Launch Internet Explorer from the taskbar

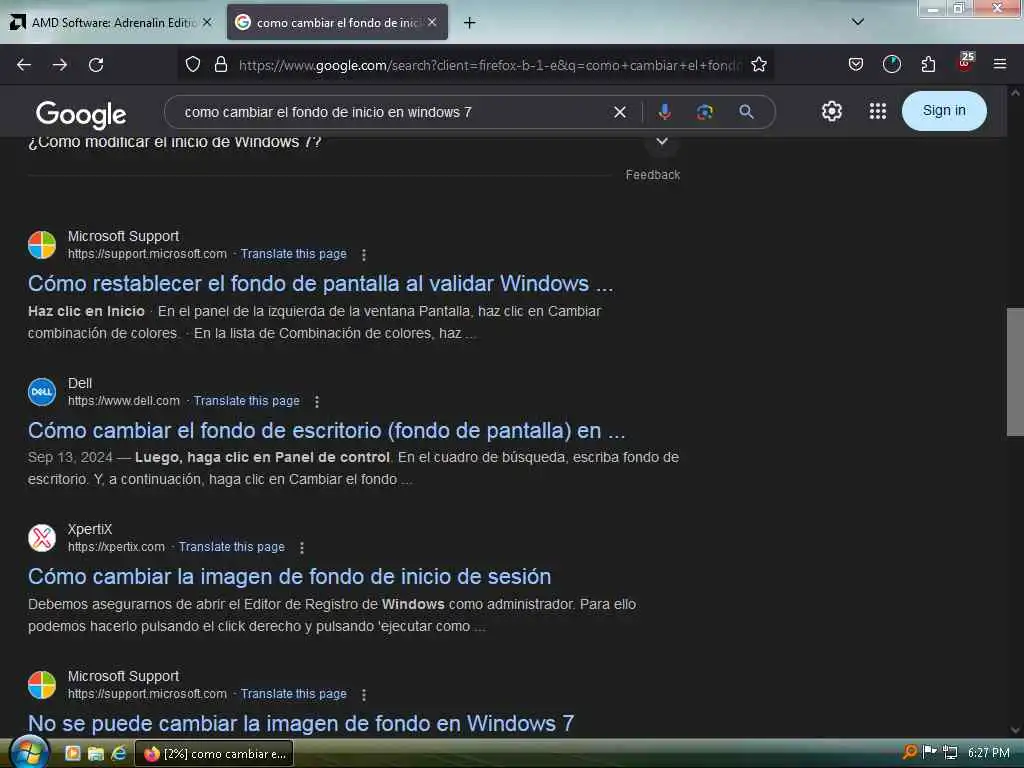[119, 754]
